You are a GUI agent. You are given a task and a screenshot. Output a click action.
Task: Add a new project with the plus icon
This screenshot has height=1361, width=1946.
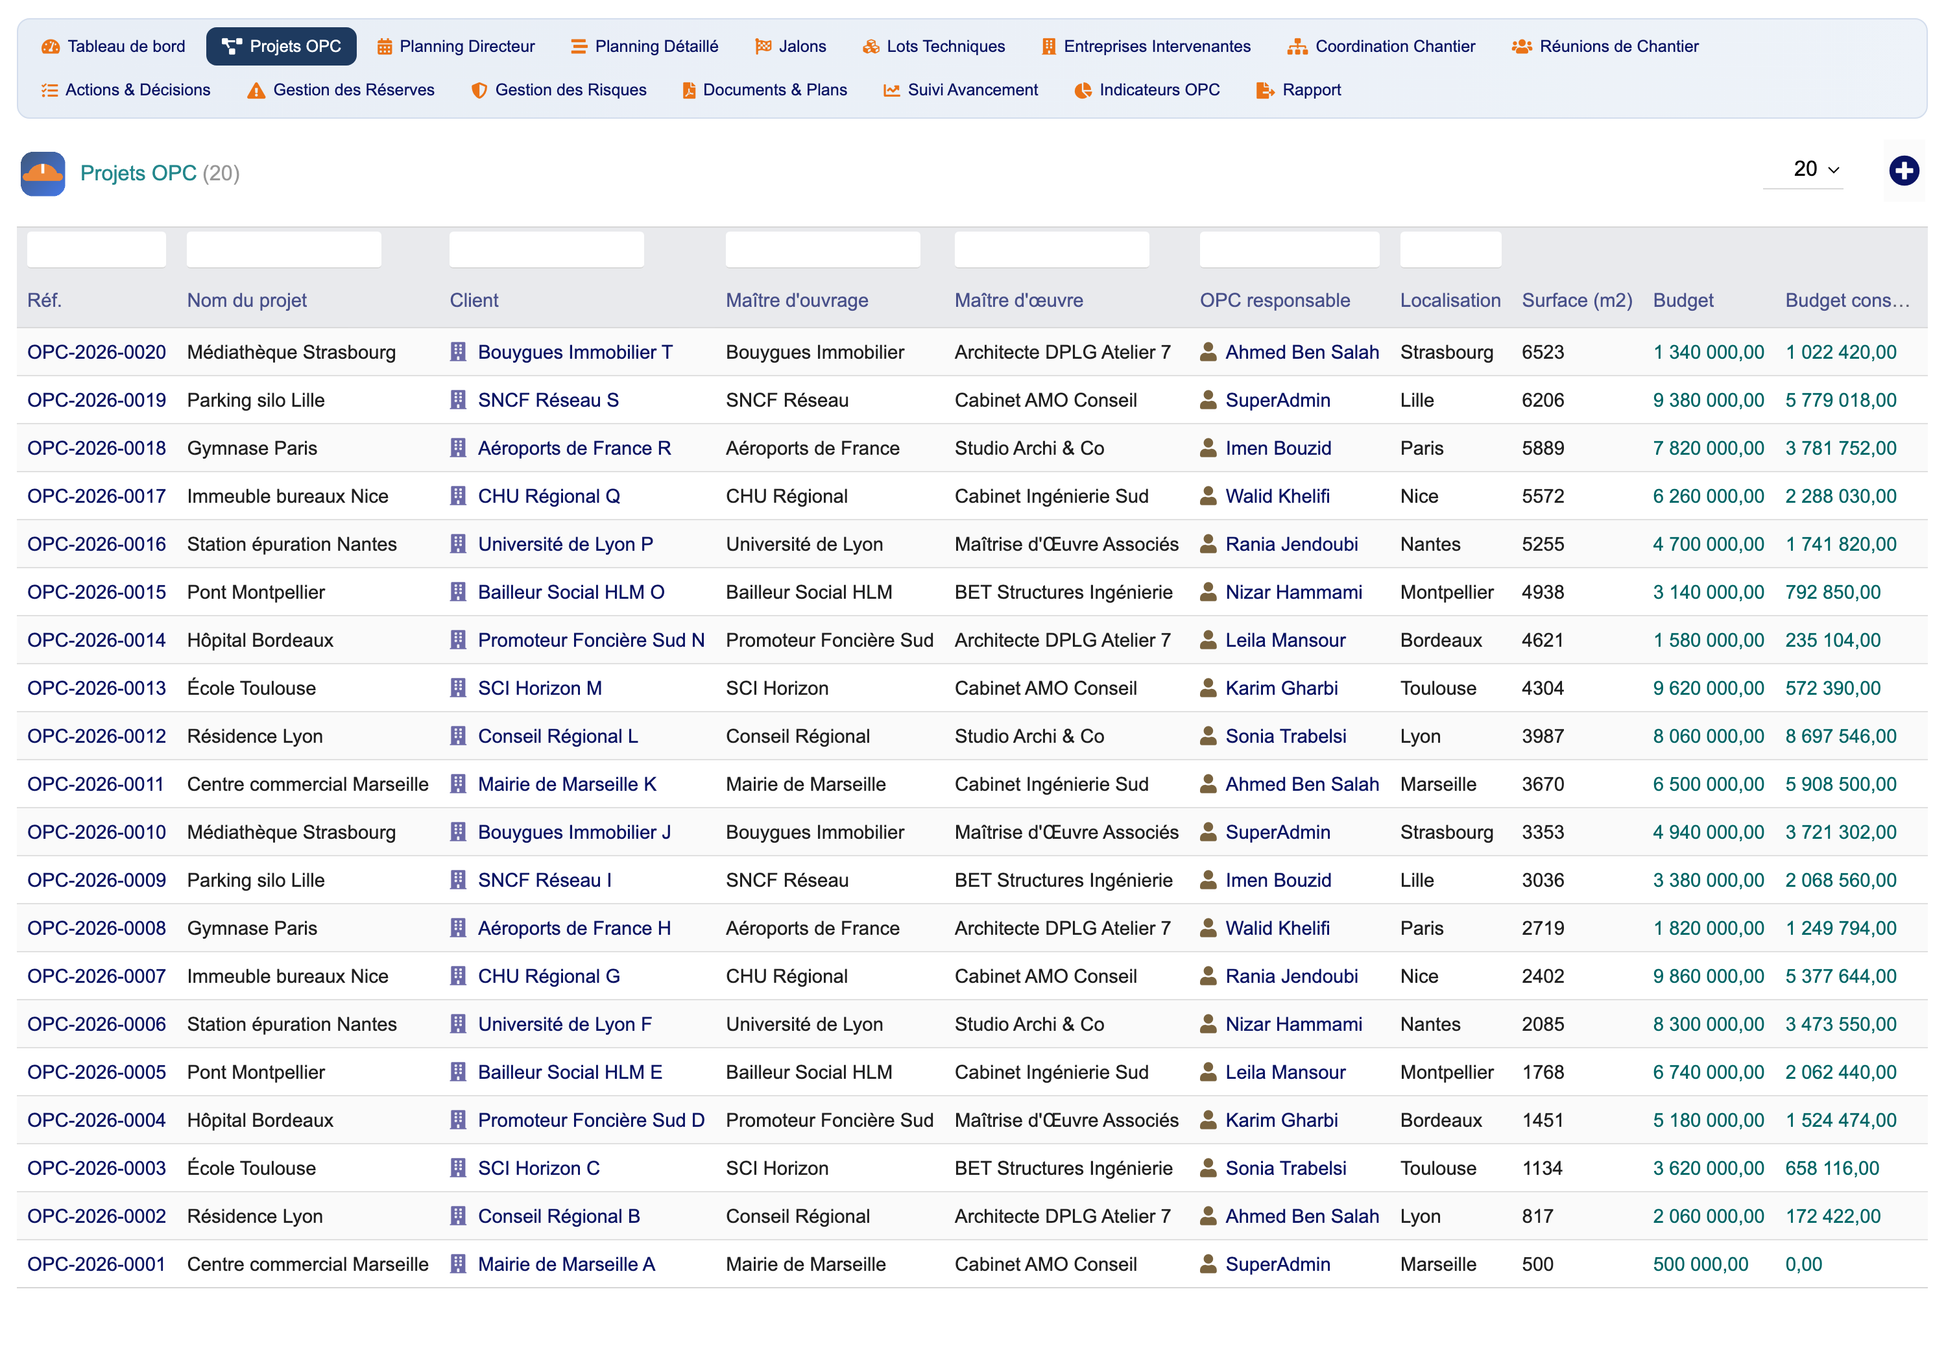tap(1904, 171)
